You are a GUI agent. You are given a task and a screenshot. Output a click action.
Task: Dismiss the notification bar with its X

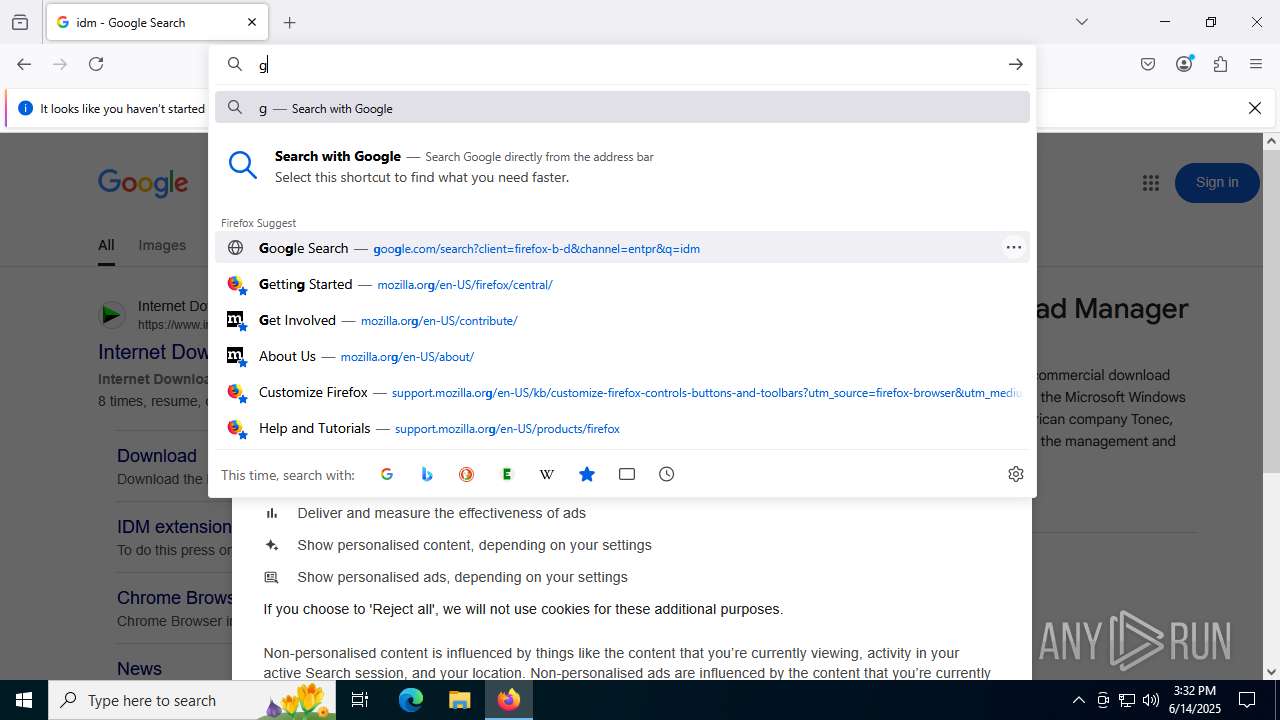point(1255,108)
